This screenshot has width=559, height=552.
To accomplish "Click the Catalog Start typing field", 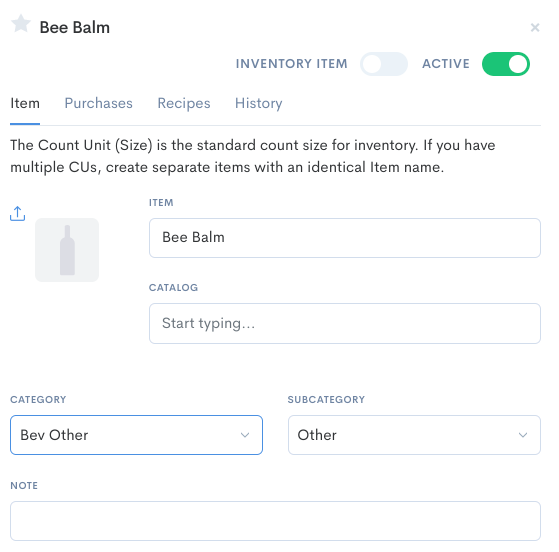I will coord(345,323).
